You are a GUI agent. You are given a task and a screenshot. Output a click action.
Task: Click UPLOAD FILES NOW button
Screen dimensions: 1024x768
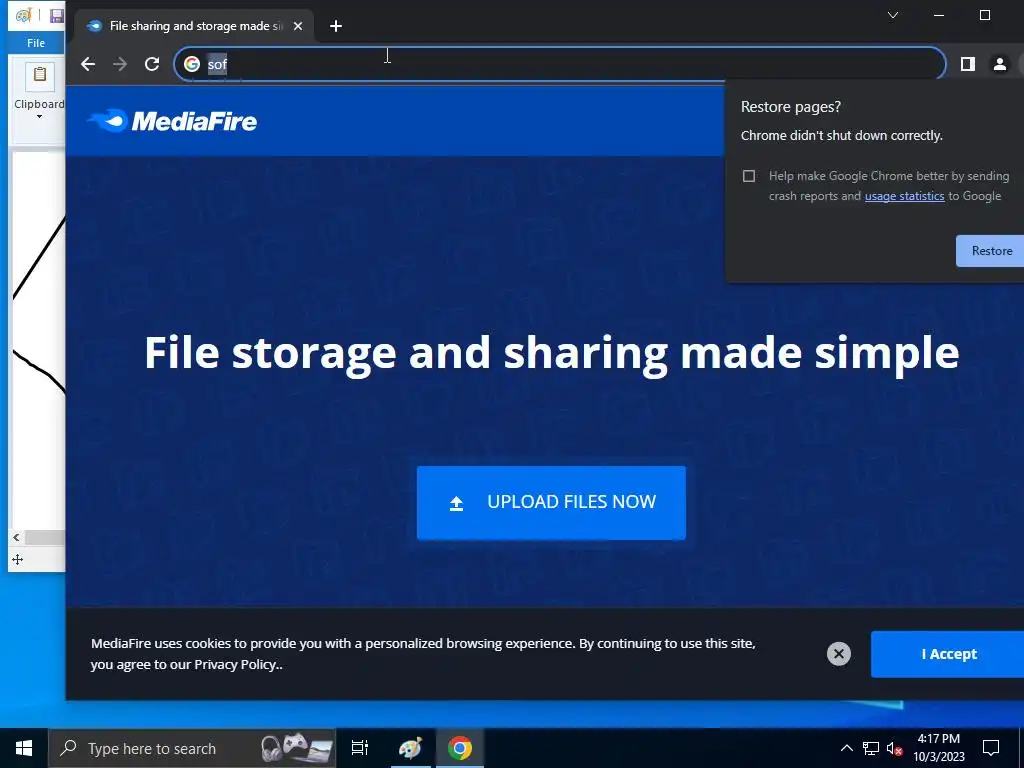coord(551,502)
